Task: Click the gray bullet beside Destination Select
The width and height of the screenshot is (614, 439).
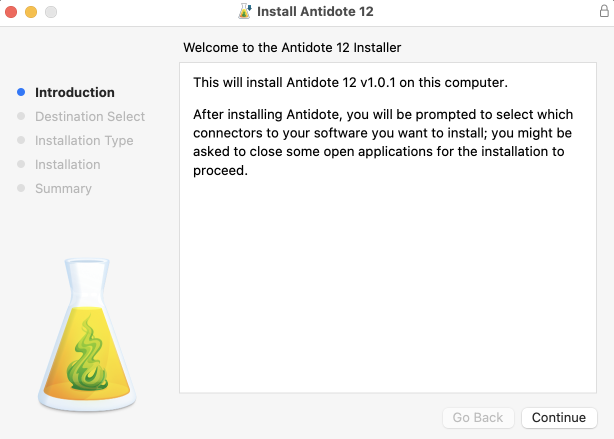Action: click(21, 116)
